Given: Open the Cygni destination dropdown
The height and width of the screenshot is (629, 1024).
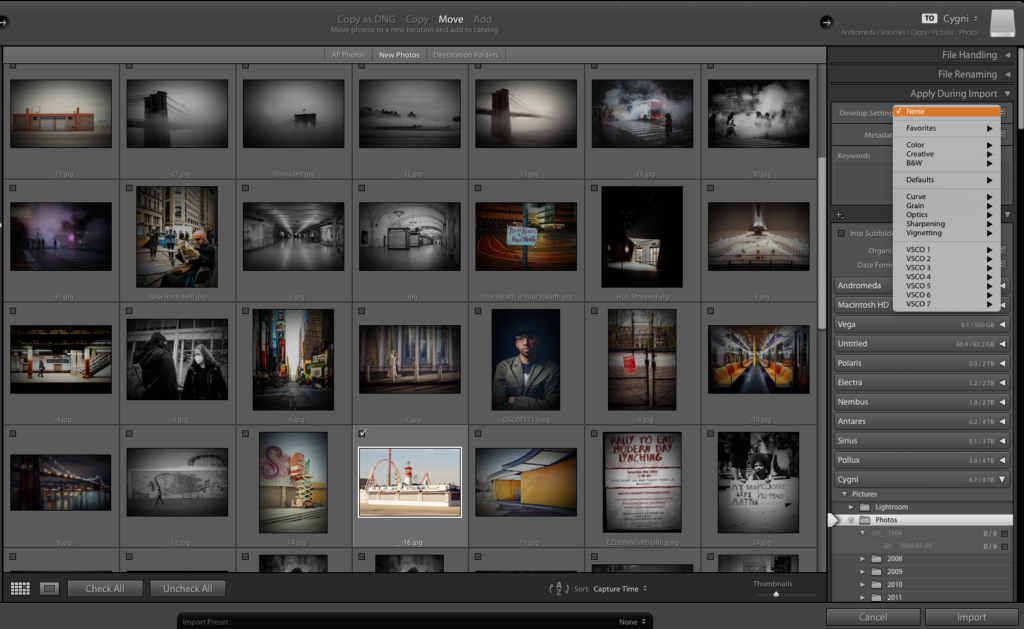Looking at the screenshot, I should pyautogui.click(x=961, y=18).
